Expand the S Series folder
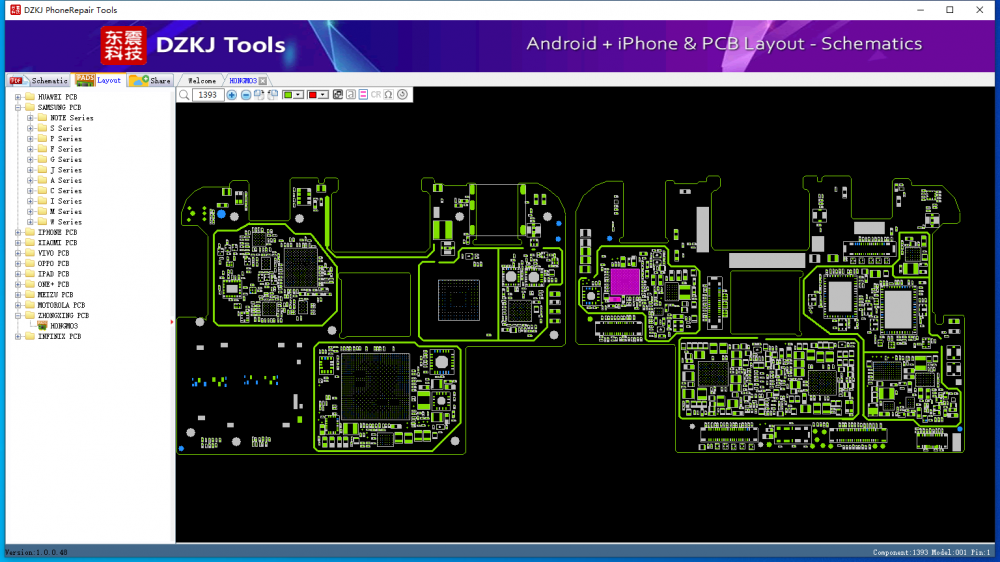 [x=30, y=128]
